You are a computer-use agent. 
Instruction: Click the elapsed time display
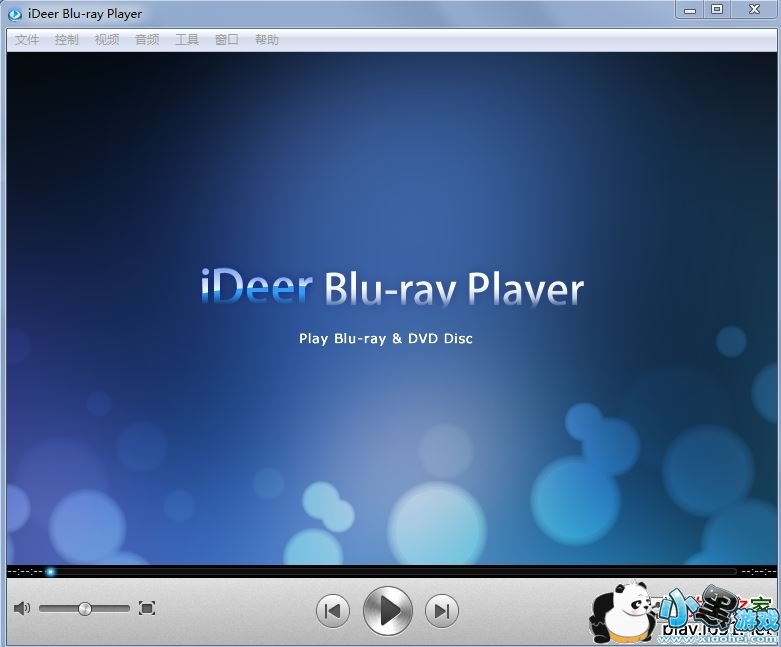(25, 572)
